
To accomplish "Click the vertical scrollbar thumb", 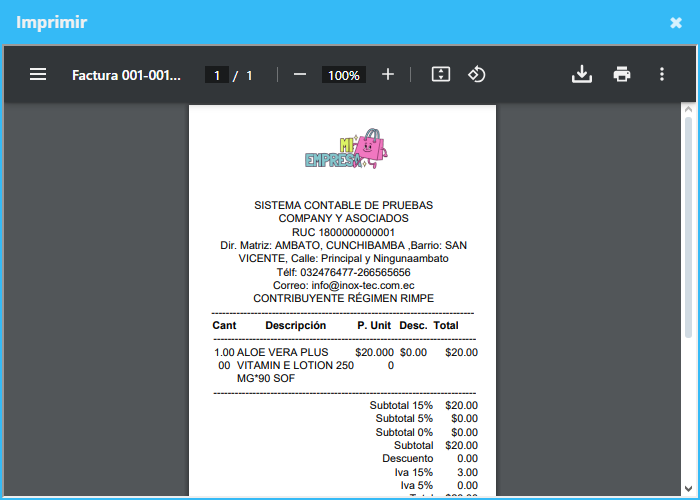I will pyautogui.click(x=688, y=227).
